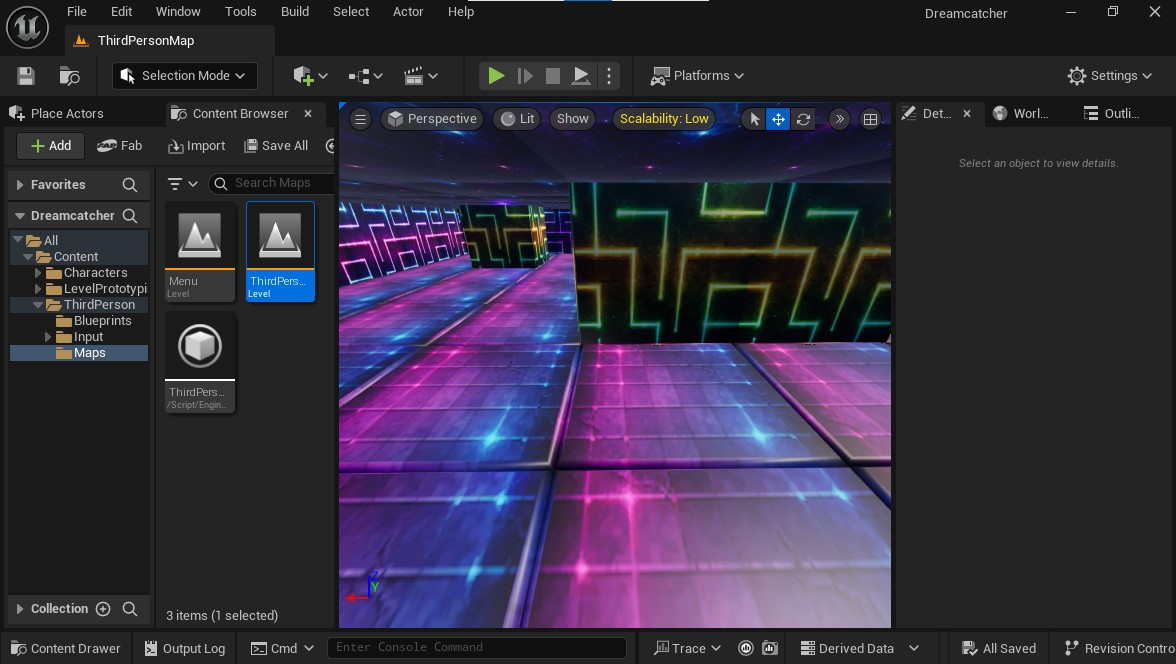Open the Build menu
1176x664 pixels.
tap(295, 12)
